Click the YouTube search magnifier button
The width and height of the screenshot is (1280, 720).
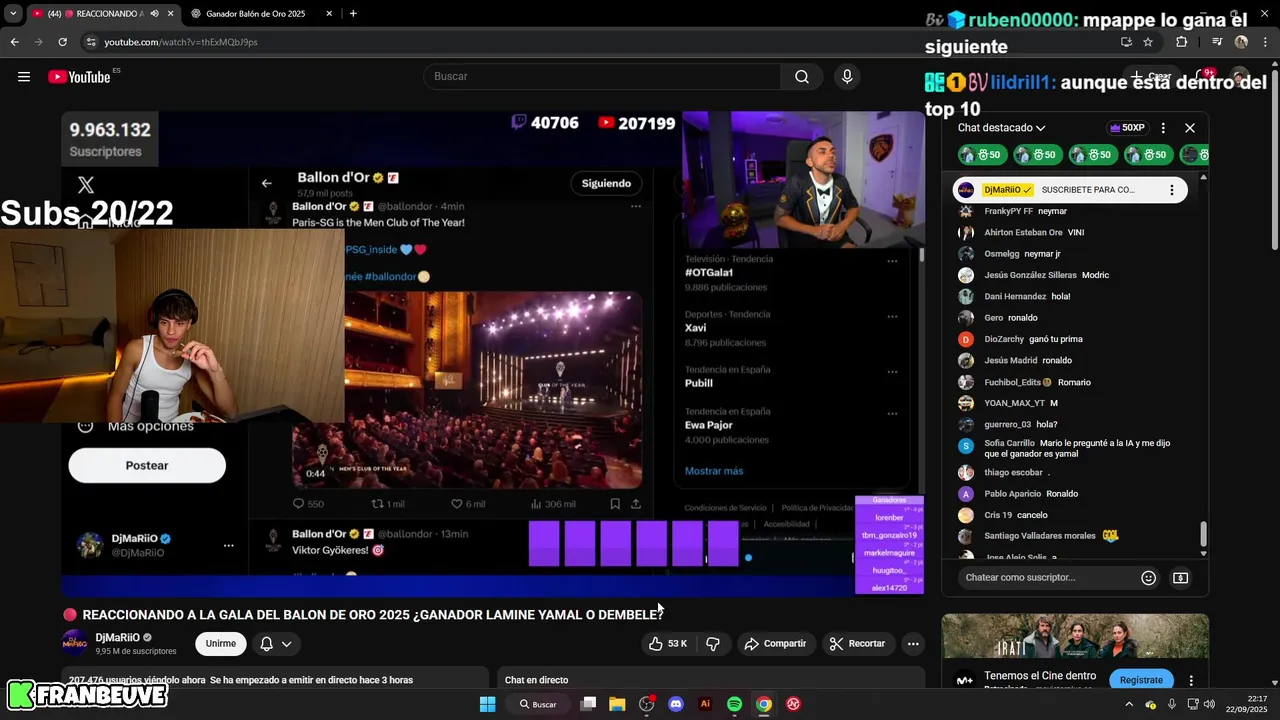pos(802,77)
